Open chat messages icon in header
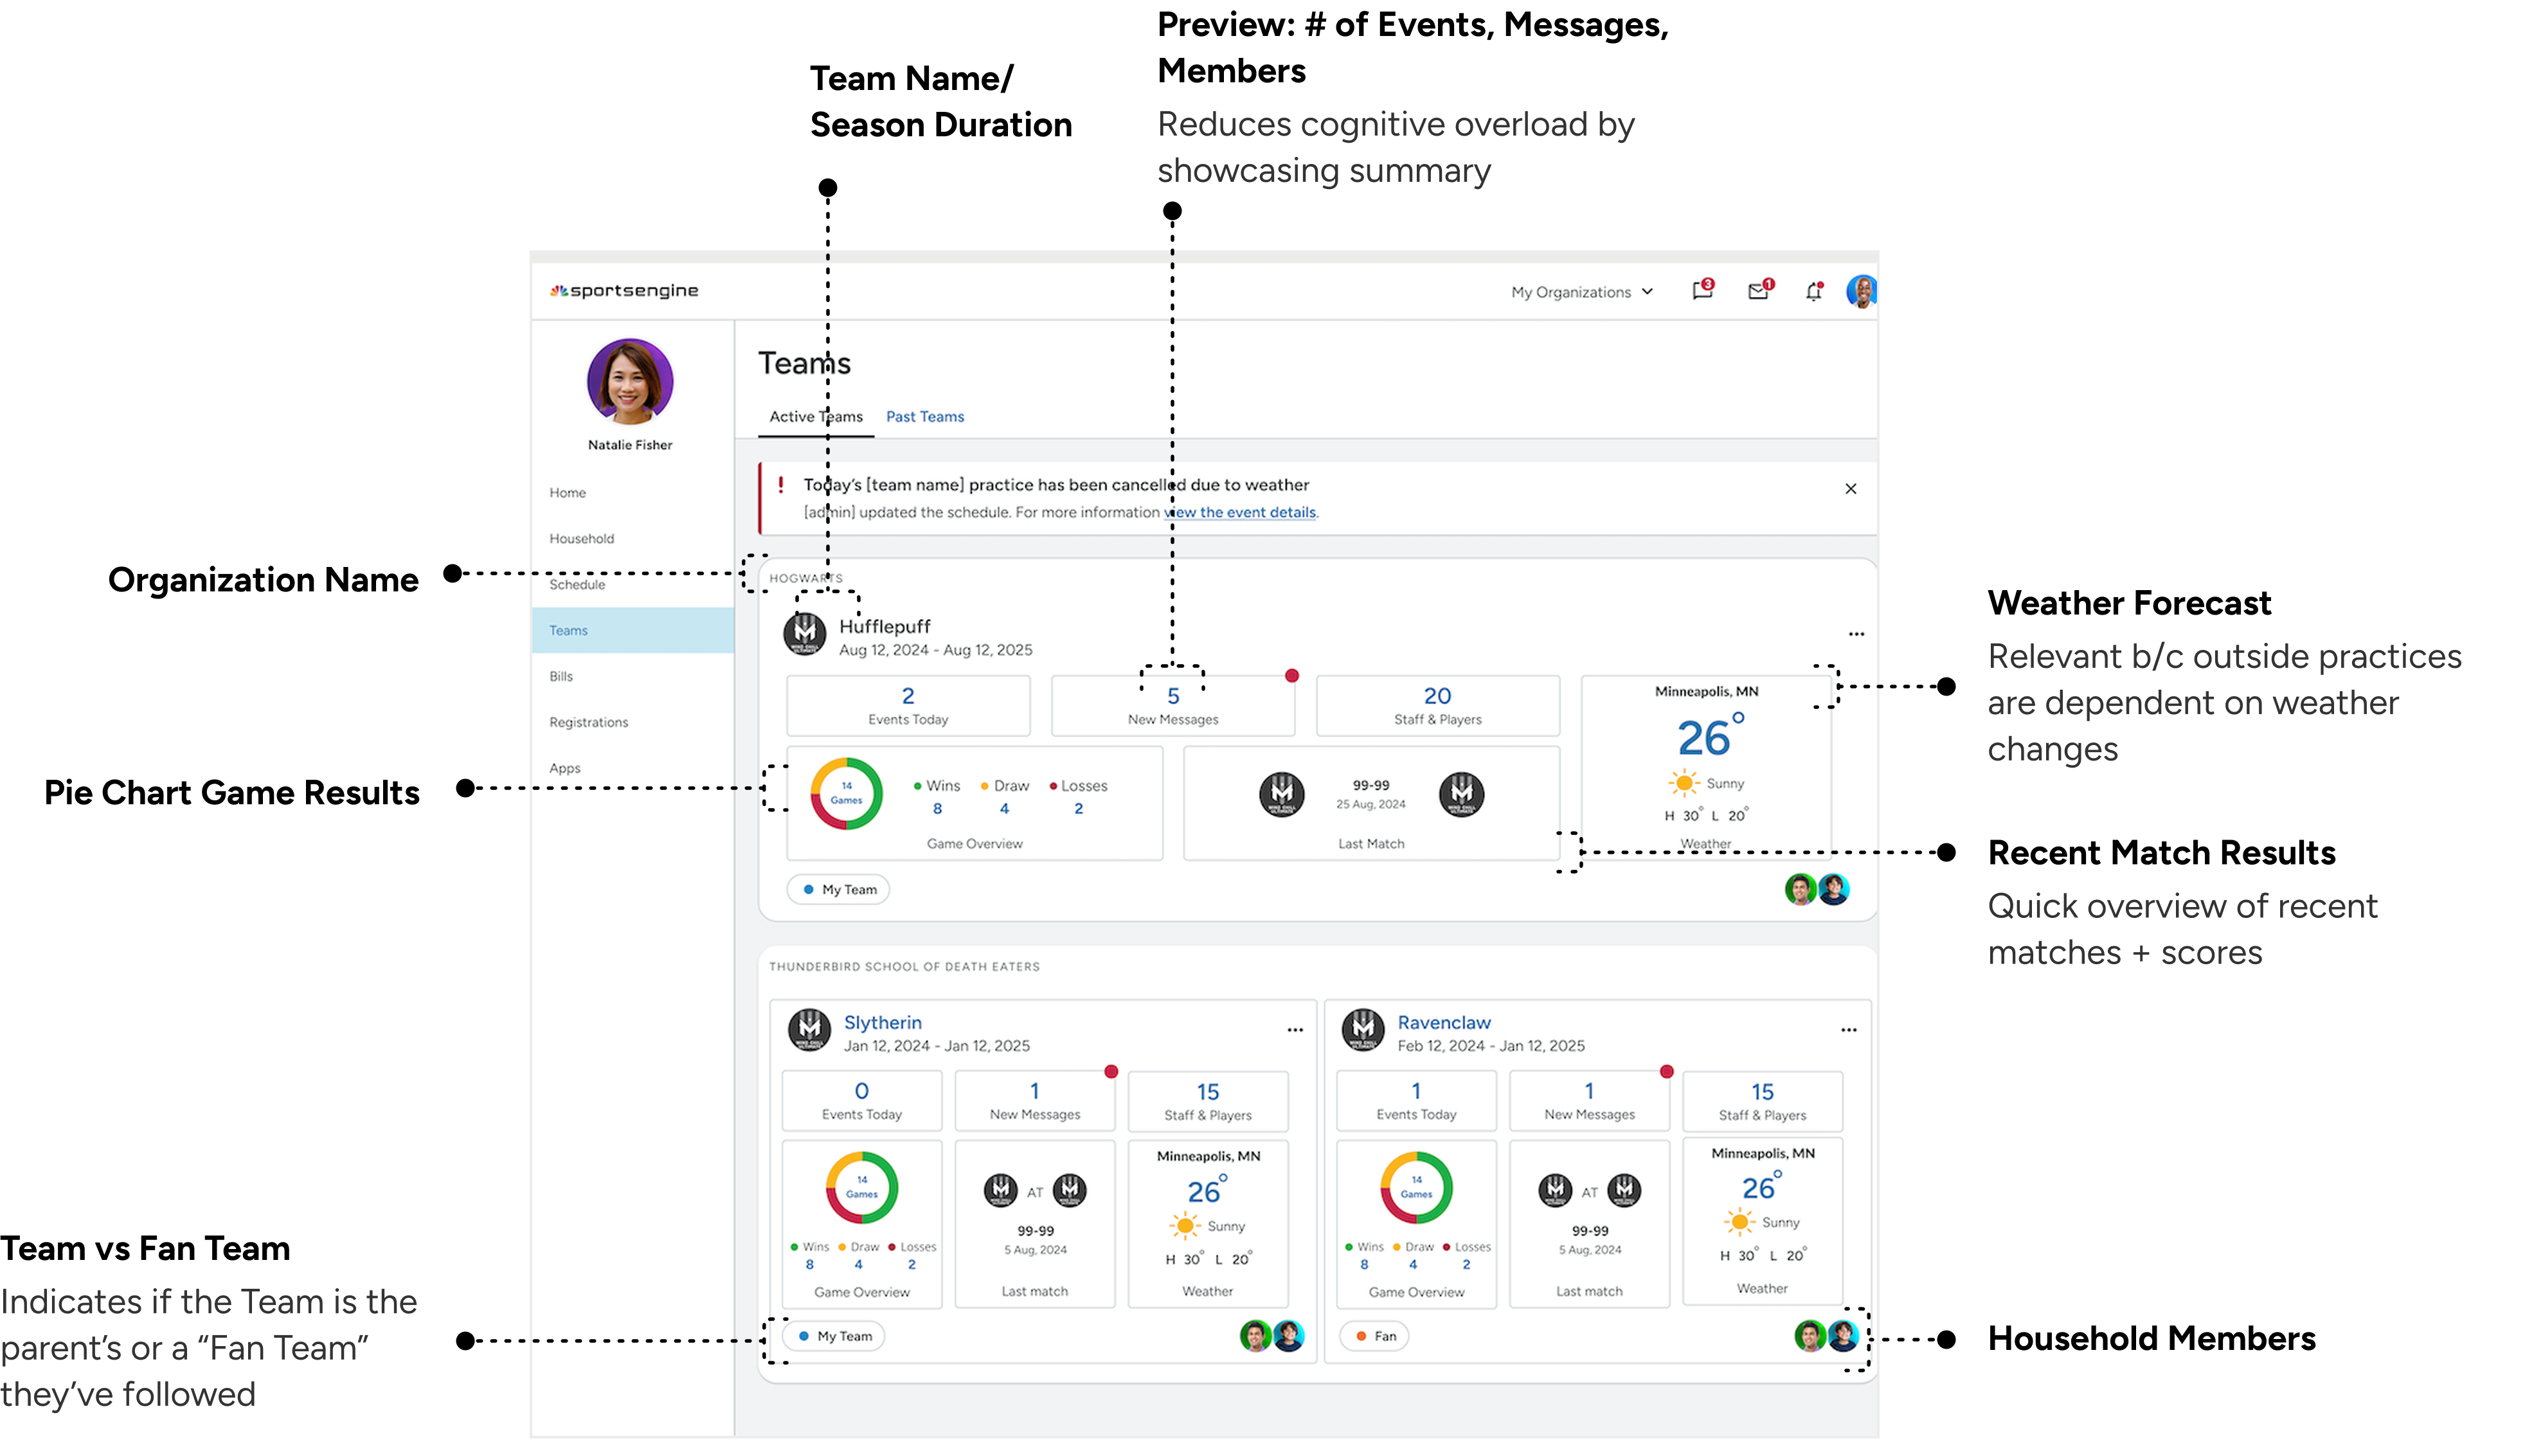Screen dimensions: 2543x1456 (x=1701, y=291)
